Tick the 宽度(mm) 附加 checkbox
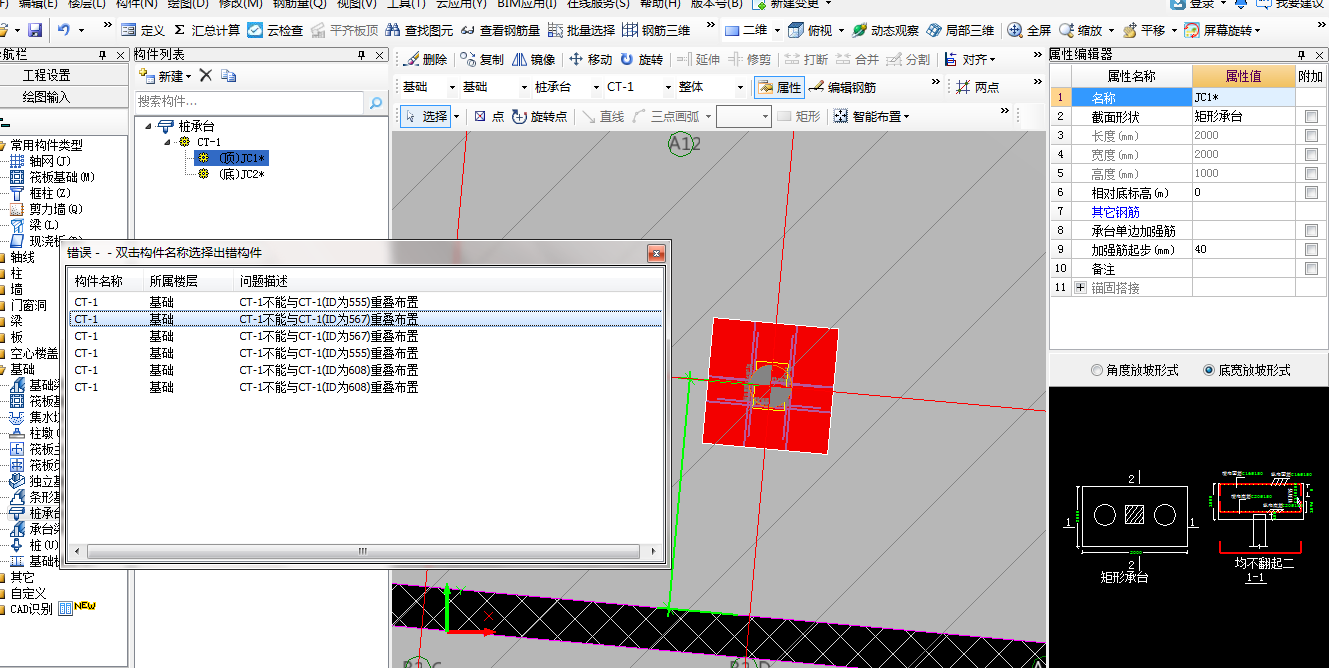The height and width of the screenshot is (668, 1329). pyautogui.click(x=1311, y=154)
